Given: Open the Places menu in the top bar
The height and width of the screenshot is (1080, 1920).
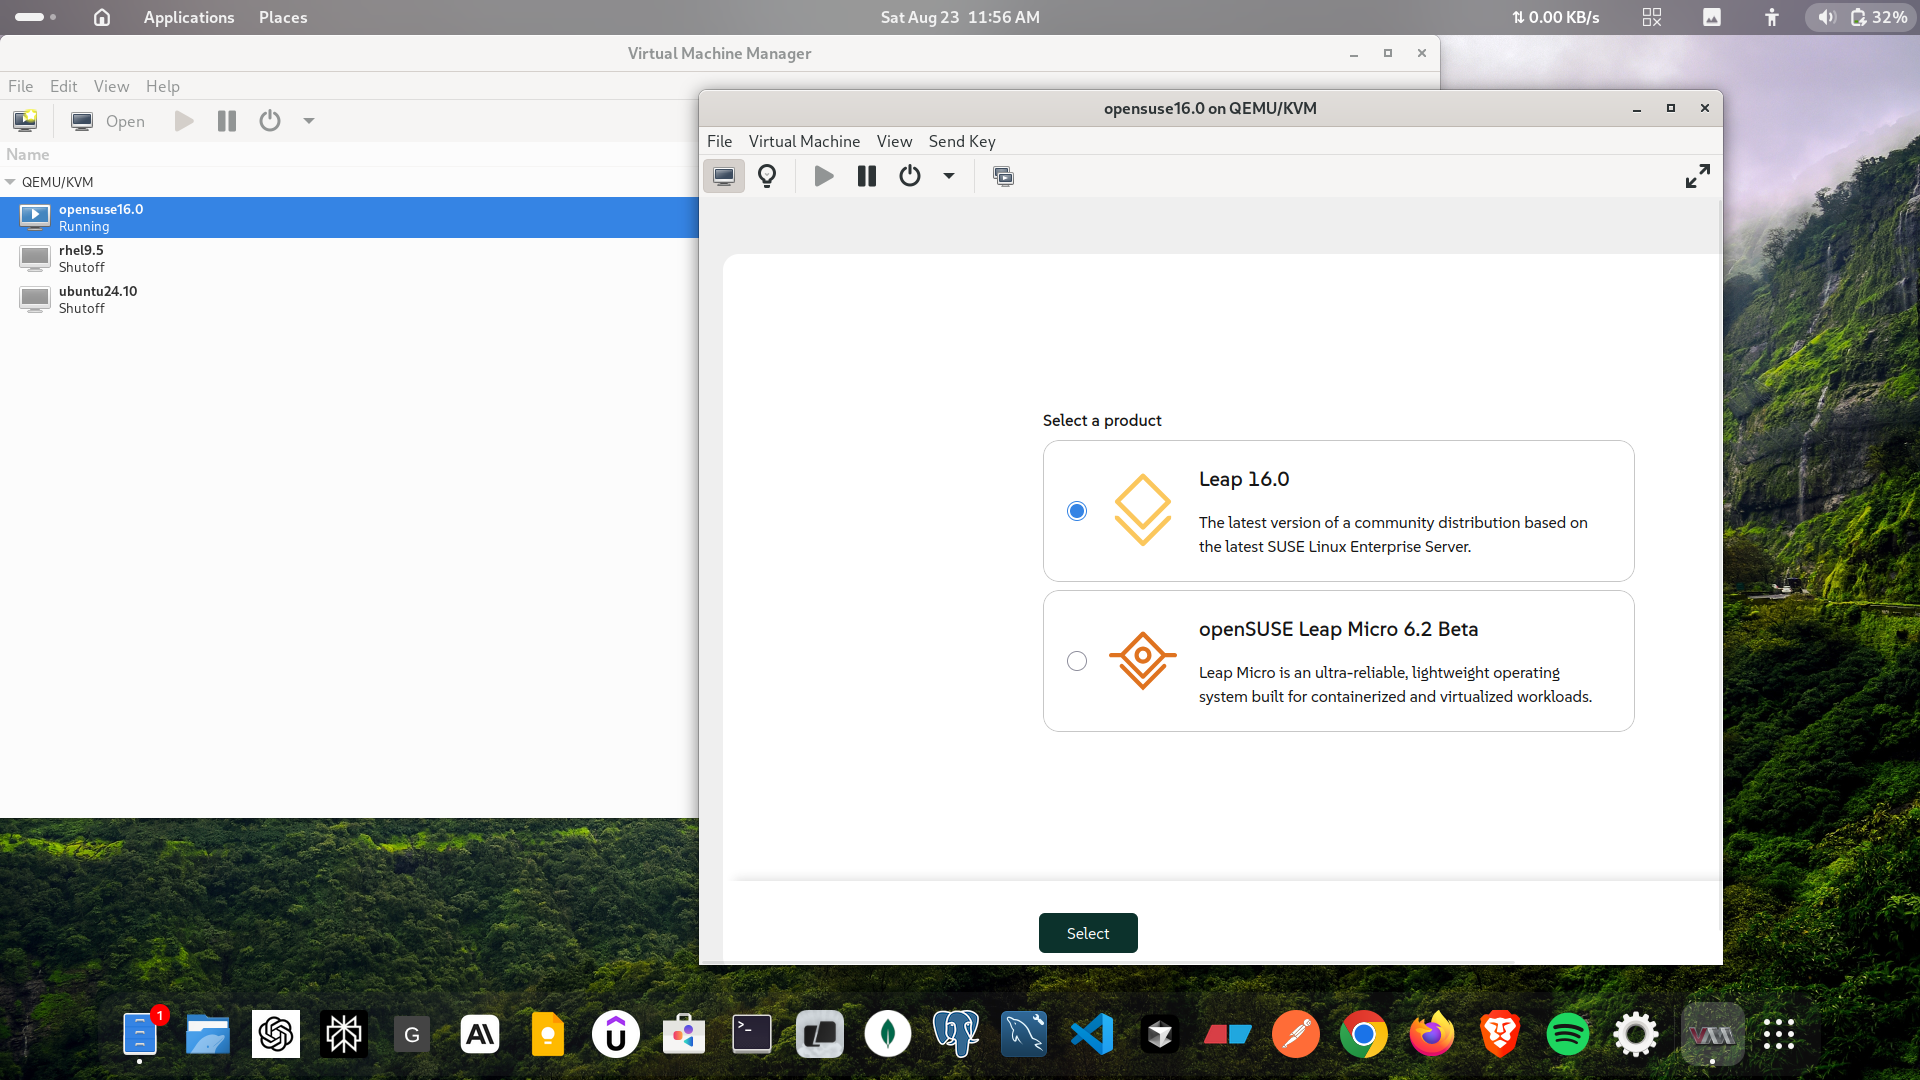Looking at the screenshot, I should coord(283,17).
